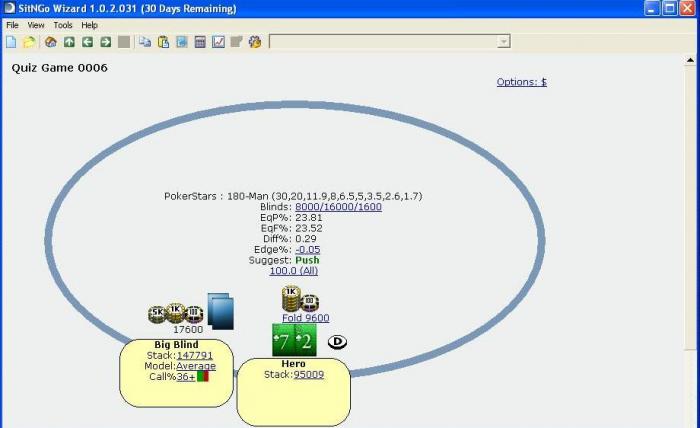700x428 pixels.
Task: Click the Copy toolbar icon
Action: (145, 42)
